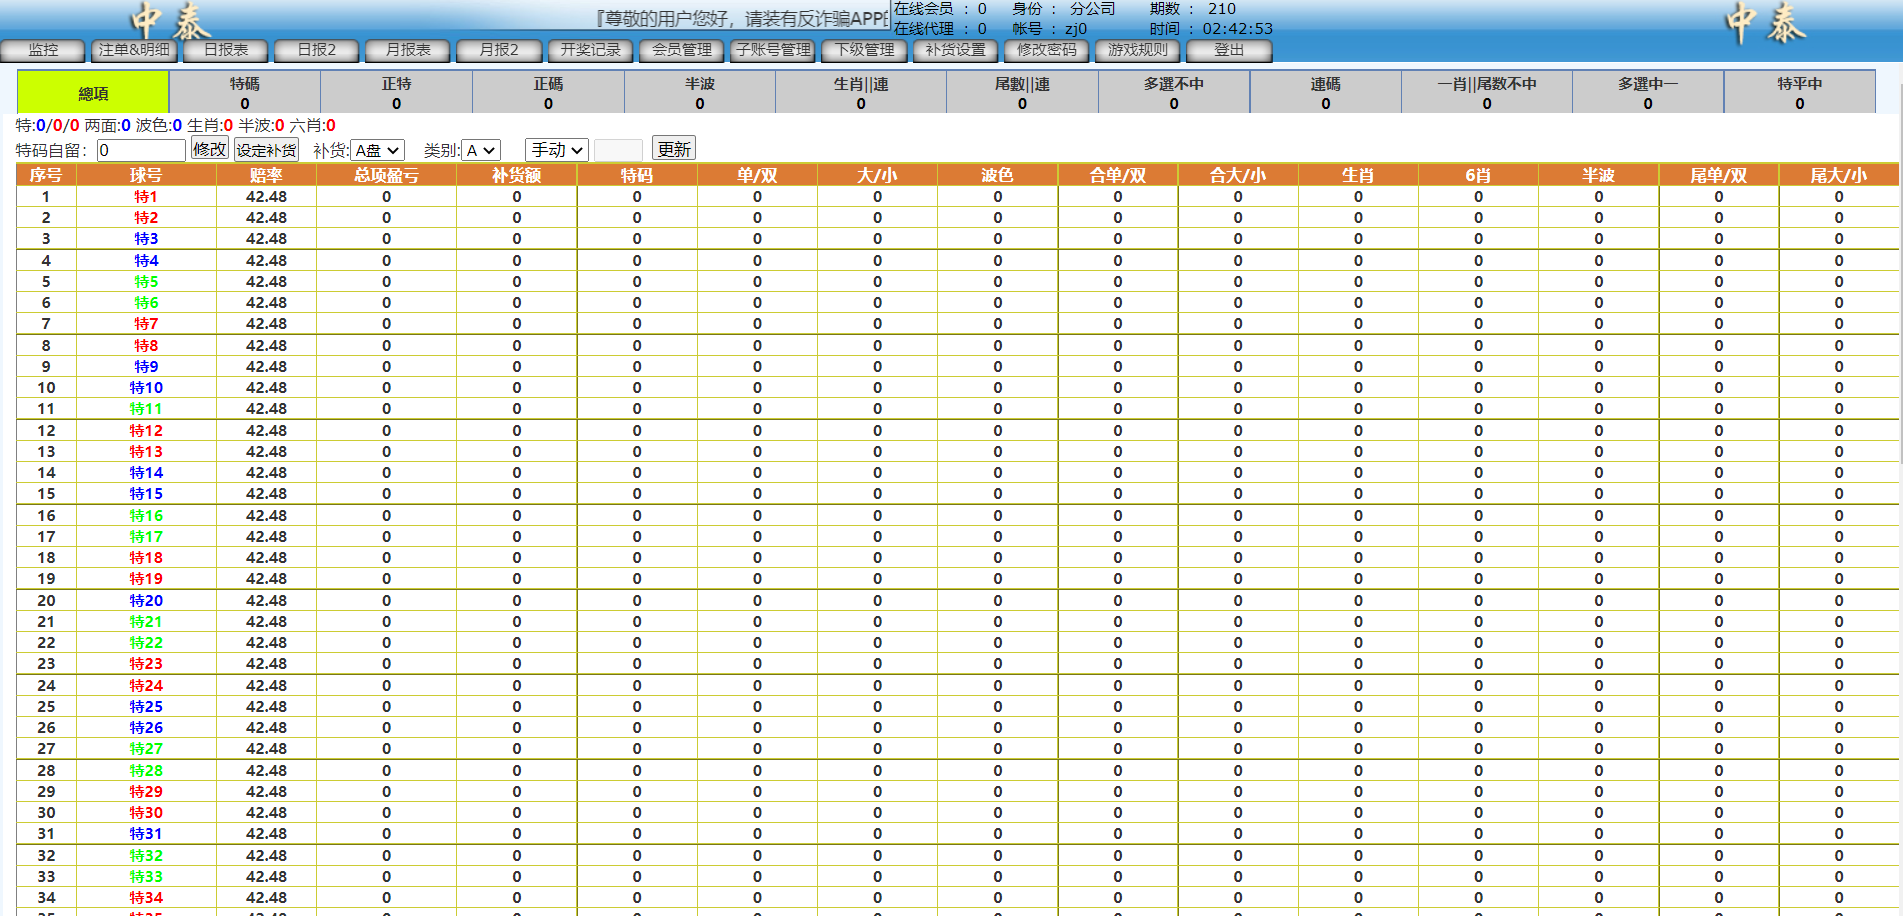Open the 手动 refresh mode dropdown
The image size is (1903, 916).
[x=557, y=150]
